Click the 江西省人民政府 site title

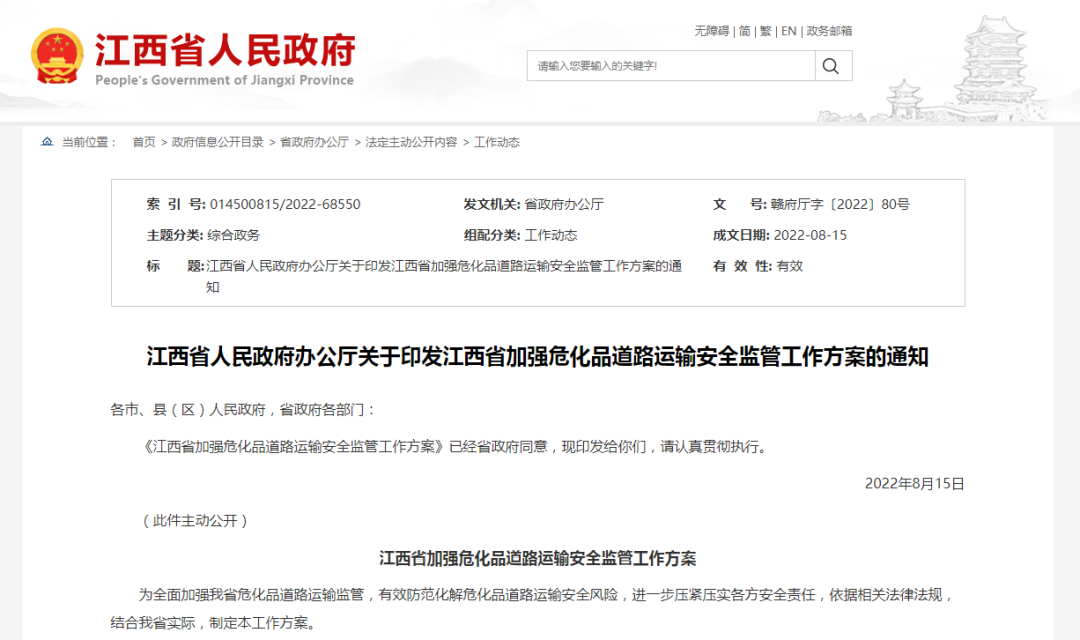(225, 50)
